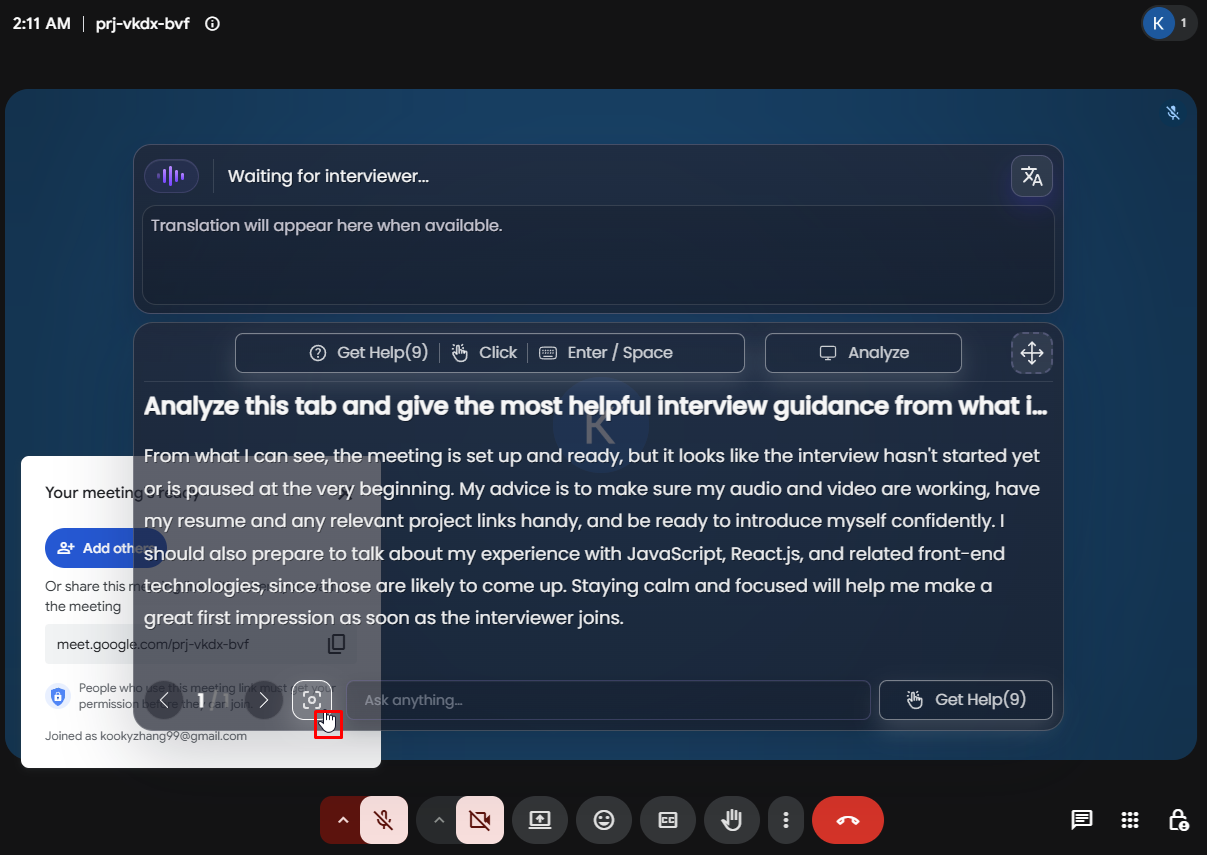Click the red leave call button
This screenshot has width=1207, height=855.
[x=848, y=821]
